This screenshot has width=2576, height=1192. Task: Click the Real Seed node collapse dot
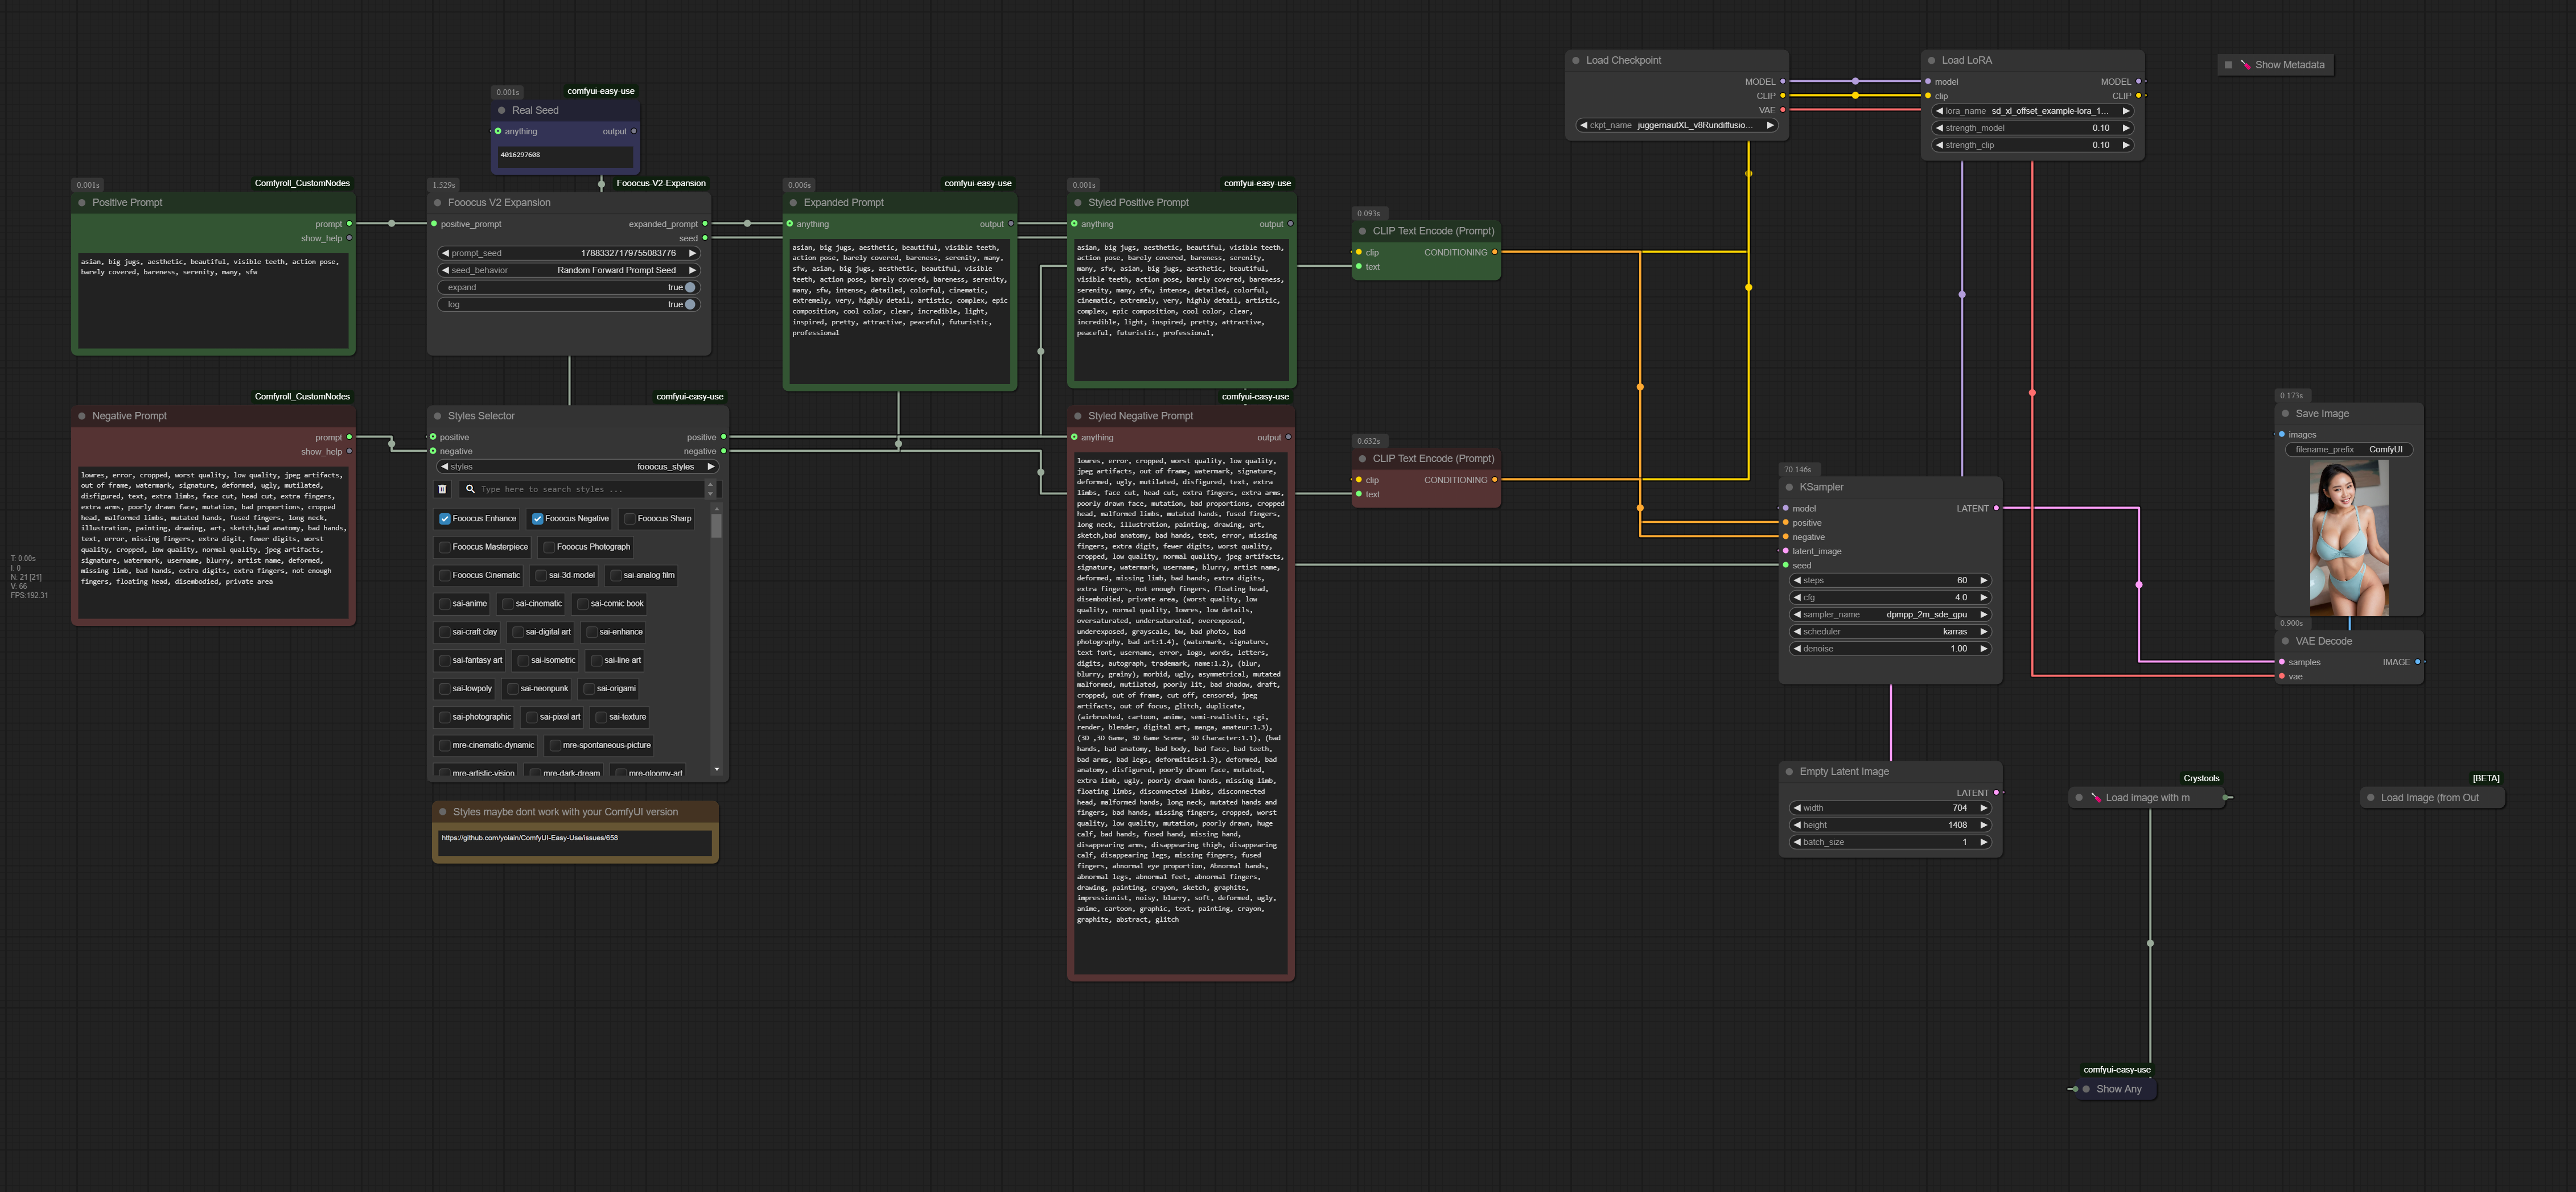(501, 111)
